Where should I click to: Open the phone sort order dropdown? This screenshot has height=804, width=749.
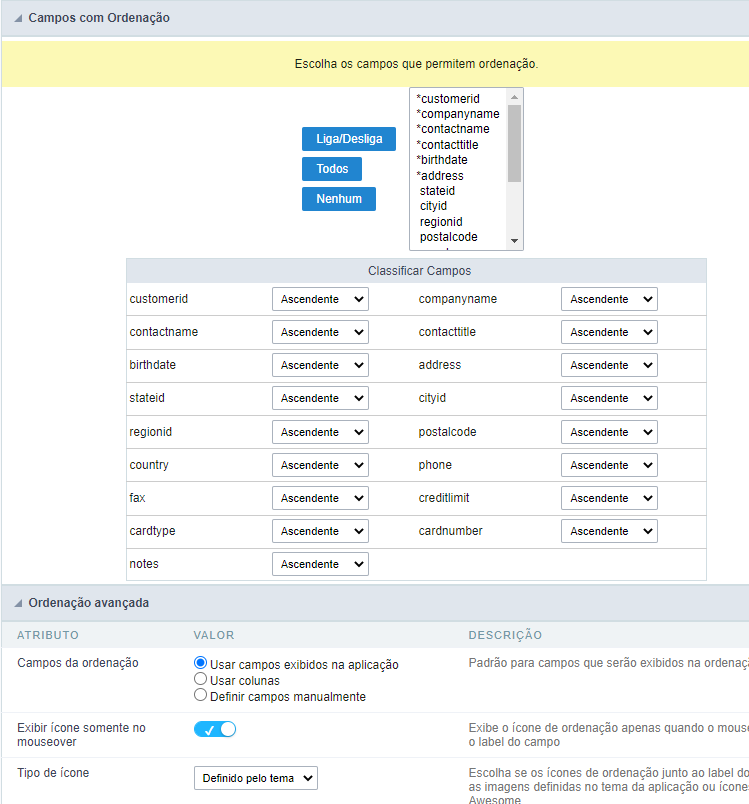click(609, 465)
